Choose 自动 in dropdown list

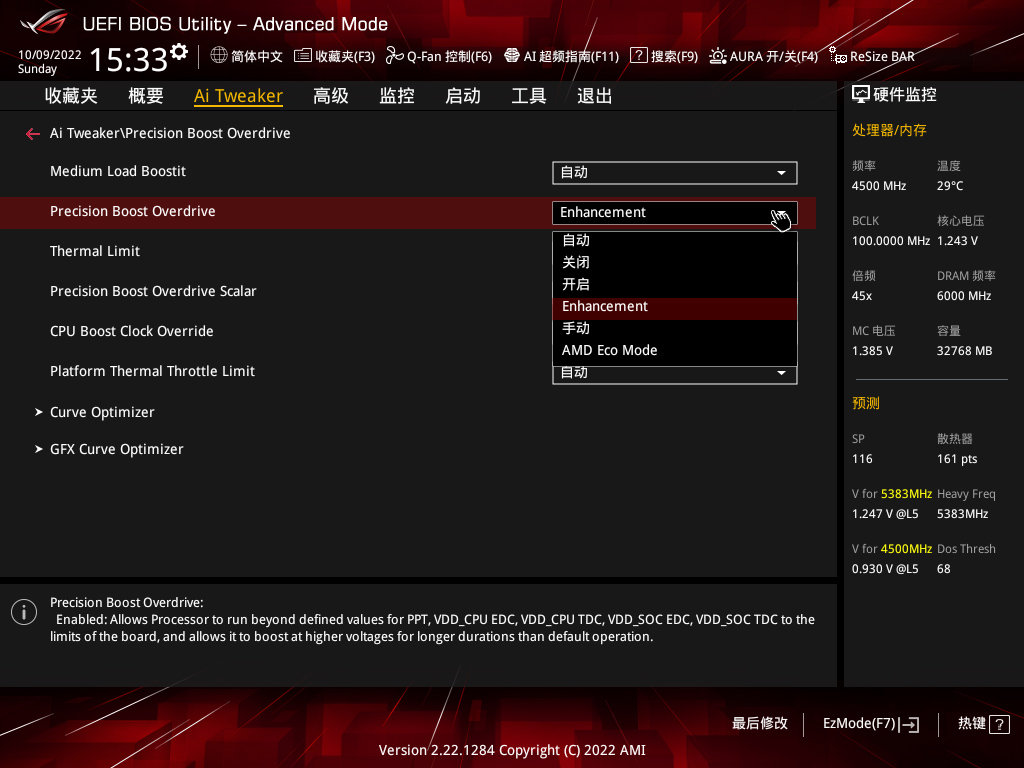(x=675, y=240)
